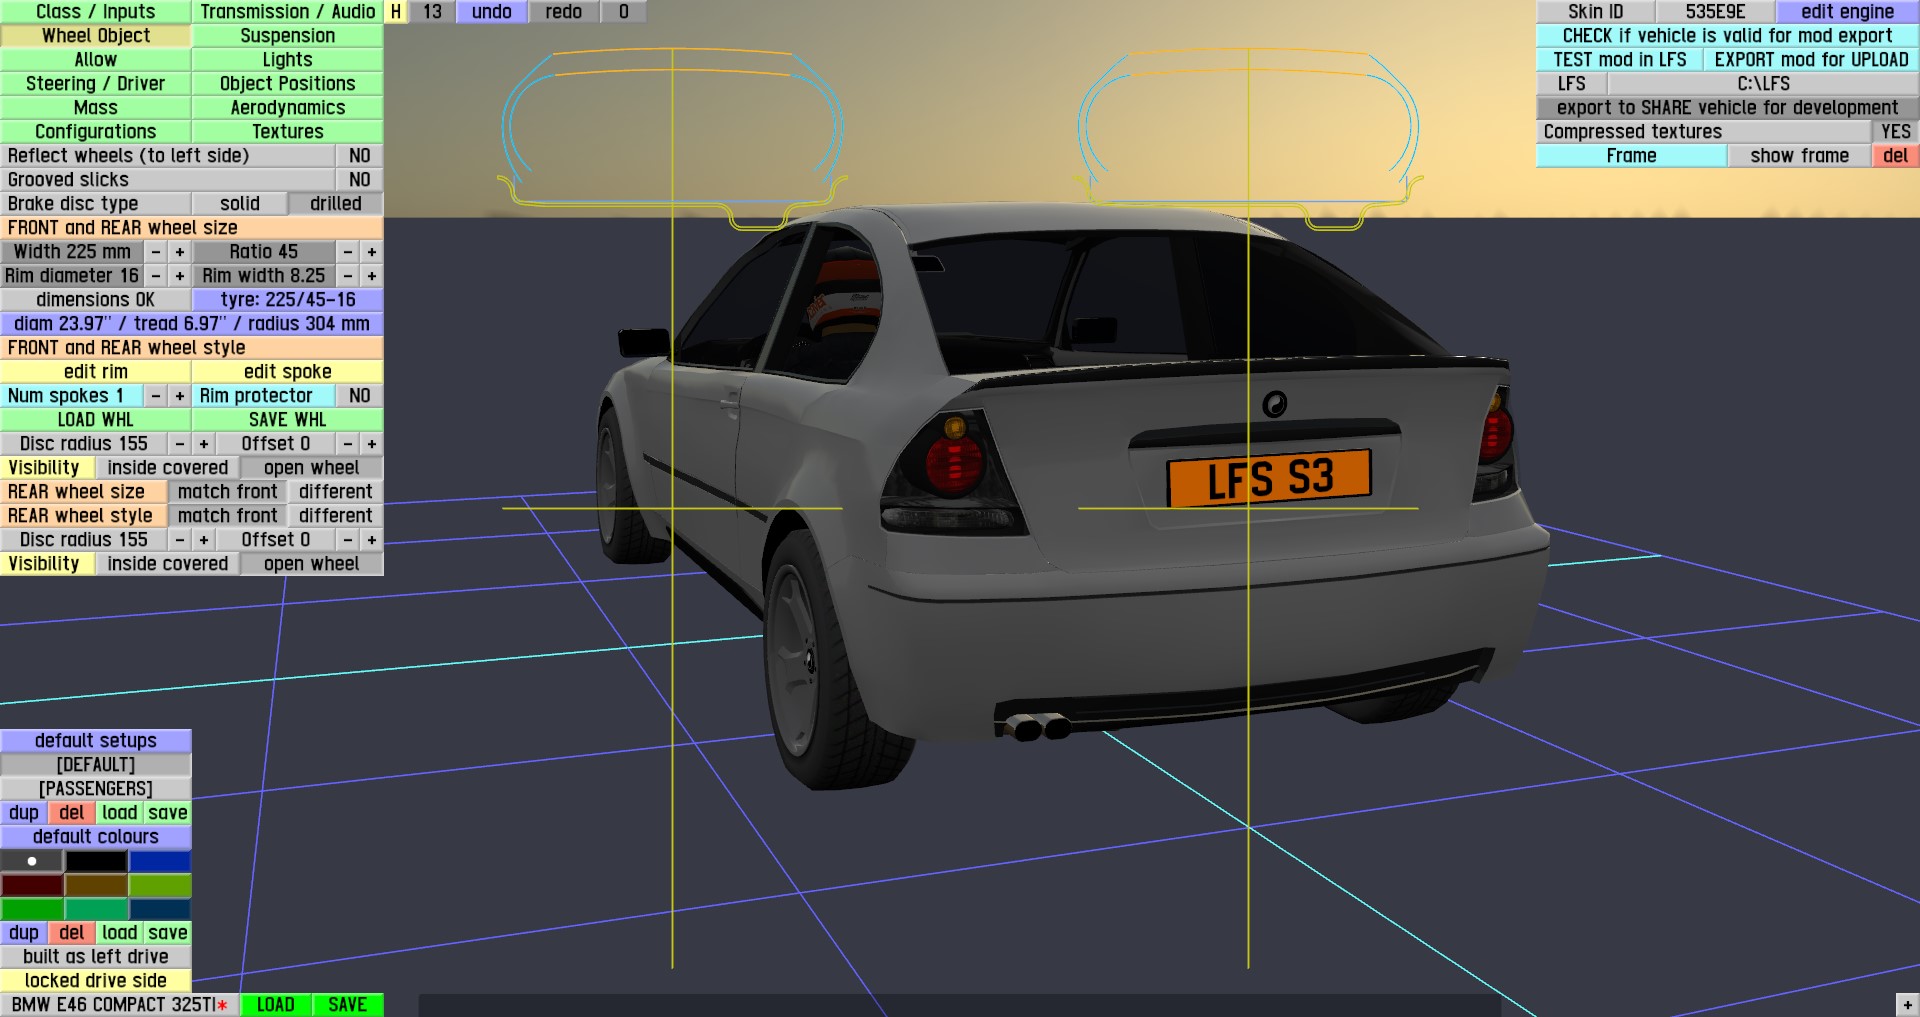Open the Allow tab
This screenshot has height=1017, width=1920.
pyautogui.click(x=95, y=60)
